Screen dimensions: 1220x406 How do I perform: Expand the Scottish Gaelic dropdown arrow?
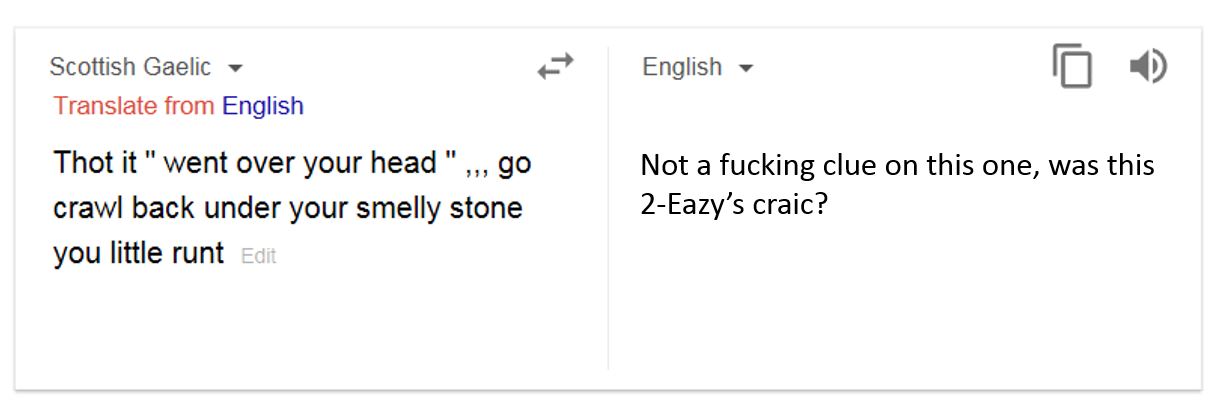236,69
